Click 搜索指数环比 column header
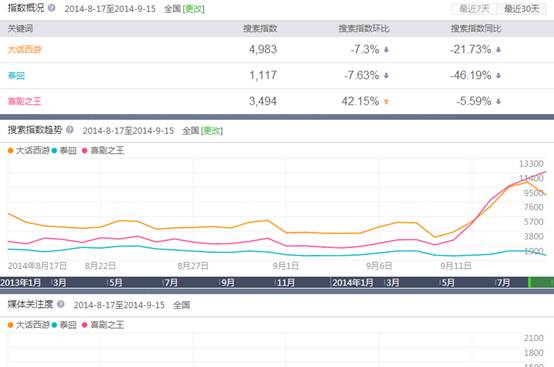Image resolution: width=554 pixels, height=367 pixels. pyautogui.click(x=364, y=29)
